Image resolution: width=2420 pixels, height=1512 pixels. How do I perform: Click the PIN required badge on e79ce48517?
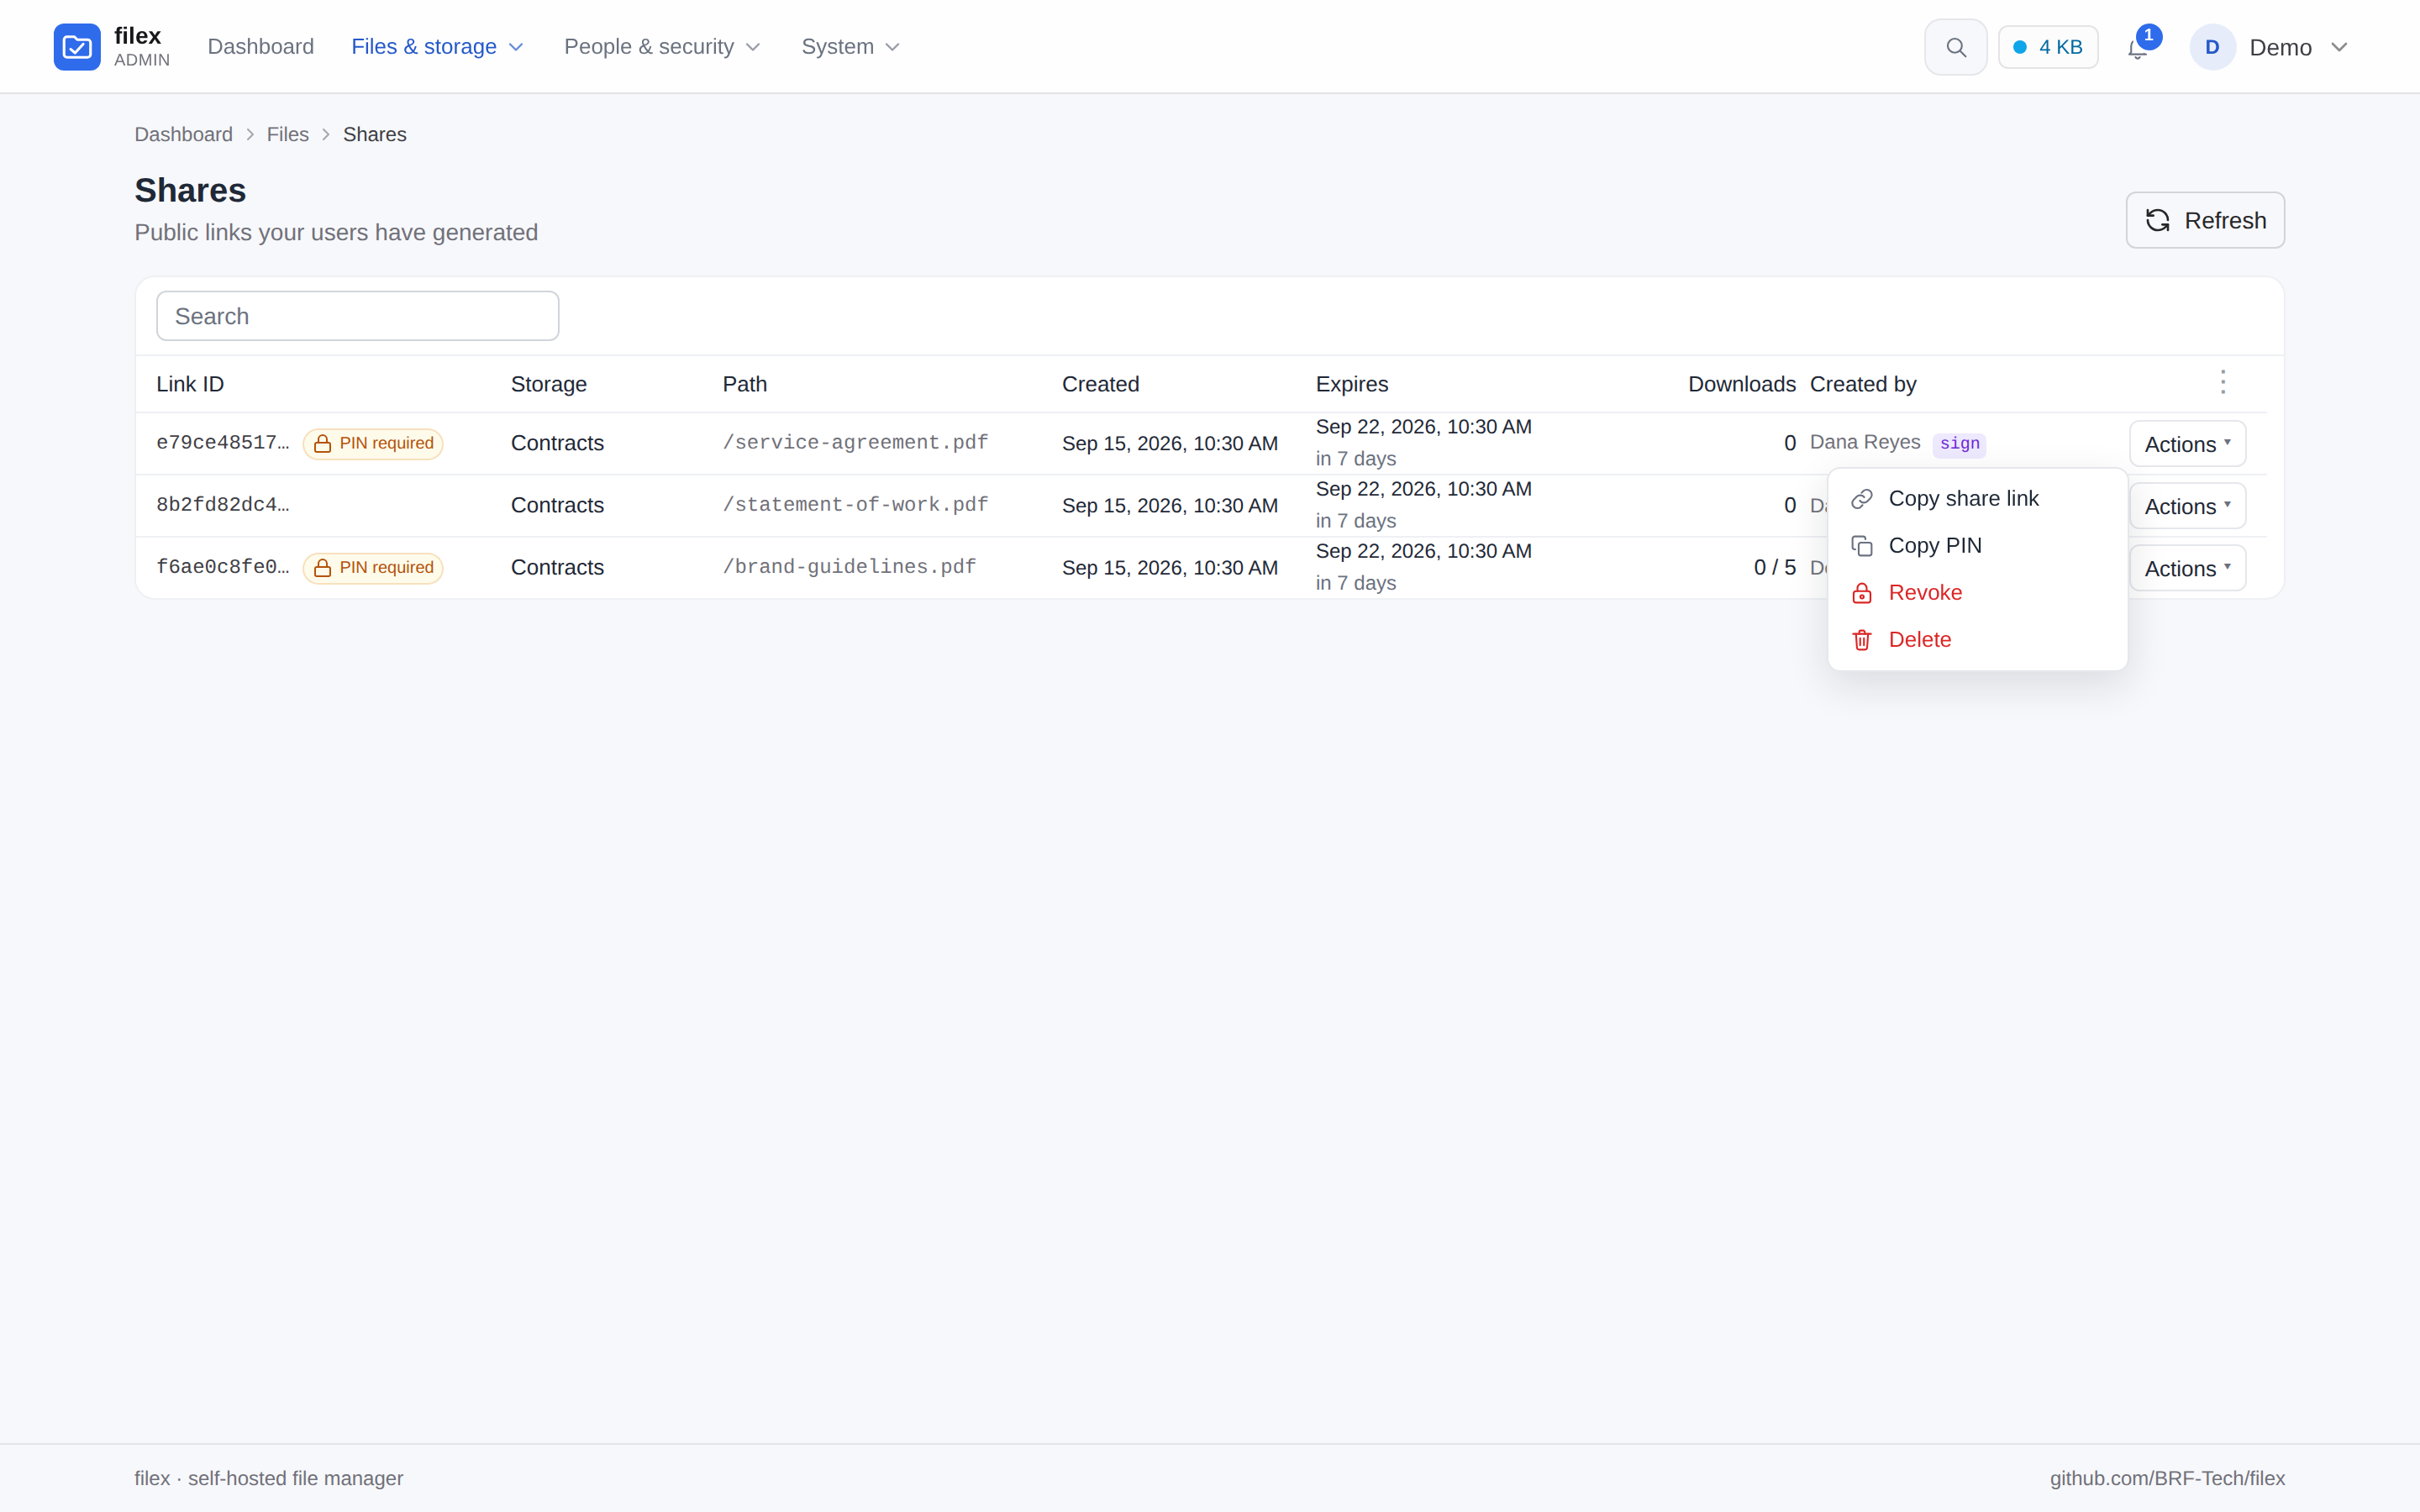[373, 444]
